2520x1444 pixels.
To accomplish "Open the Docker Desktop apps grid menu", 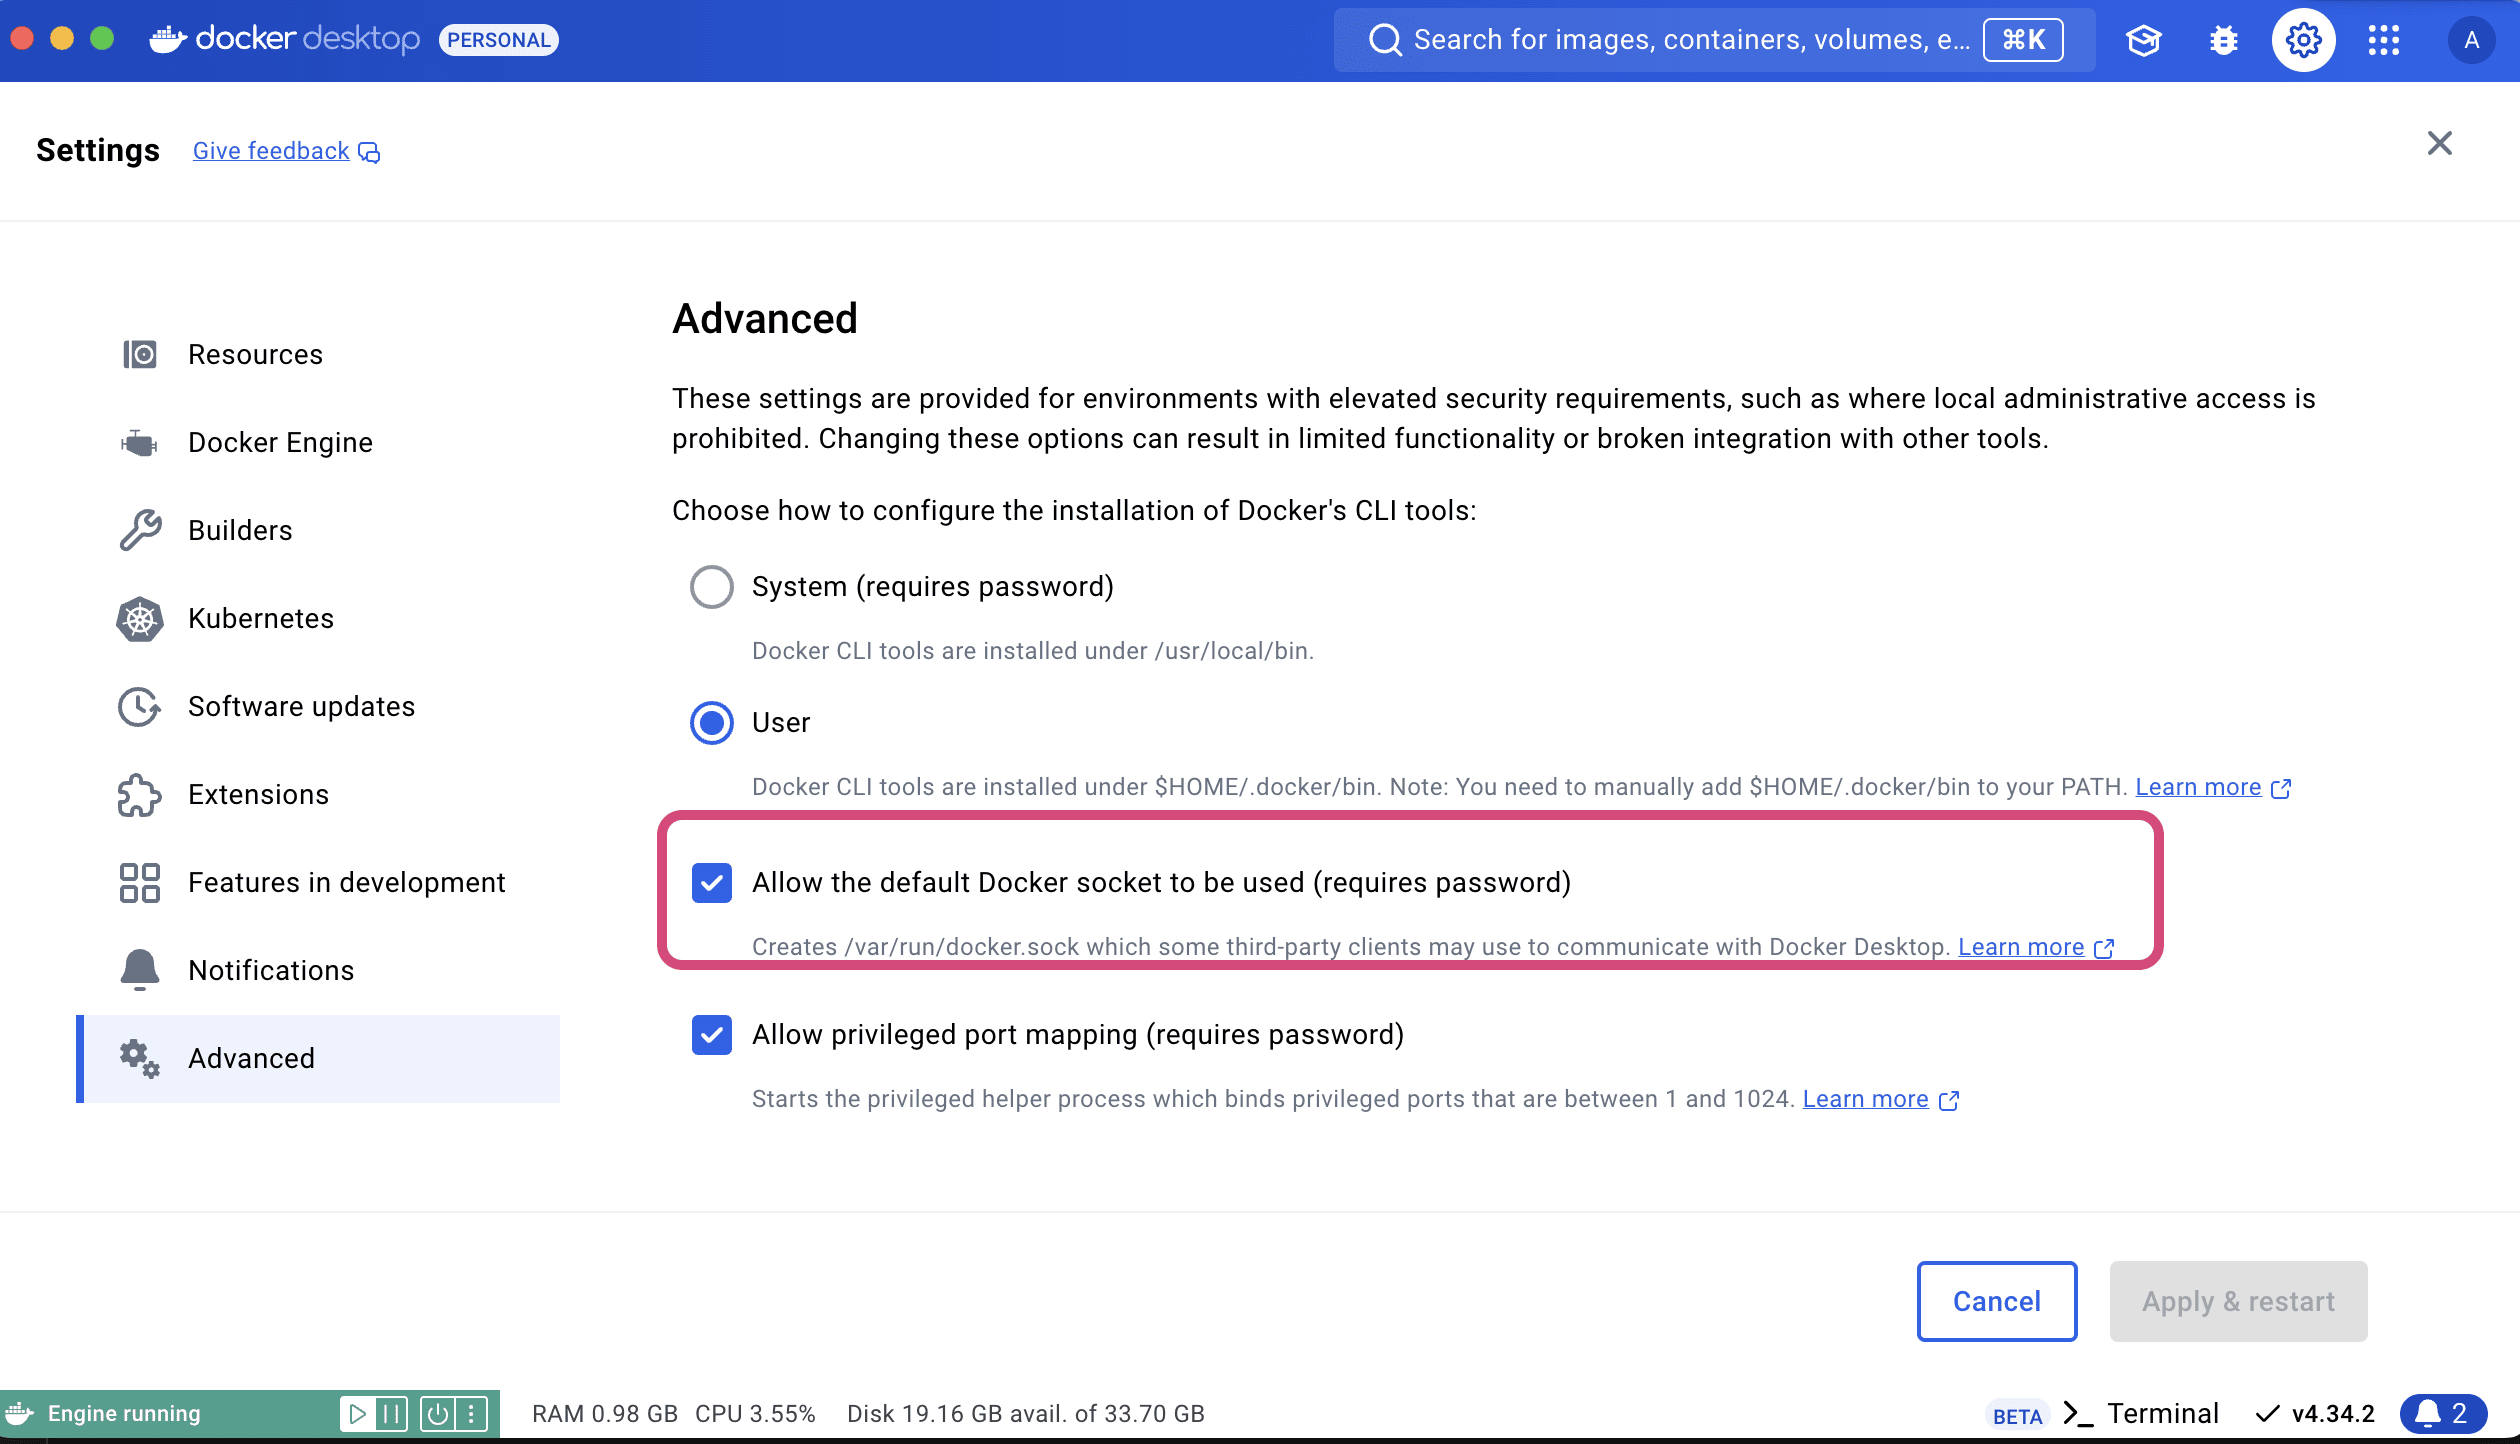I will pyautogui.click(x=2383, y=40).
